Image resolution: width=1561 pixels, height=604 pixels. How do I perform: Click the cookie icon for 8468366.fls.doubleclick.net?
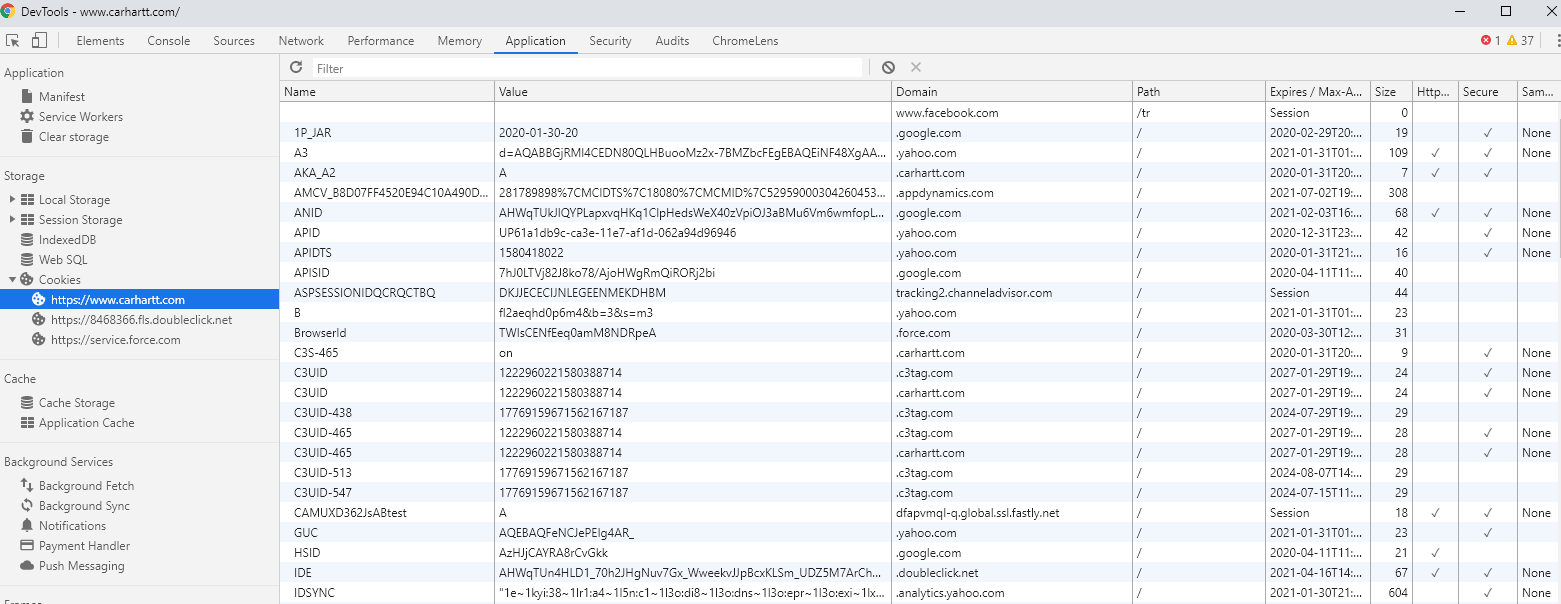click(x=39, y=320)
